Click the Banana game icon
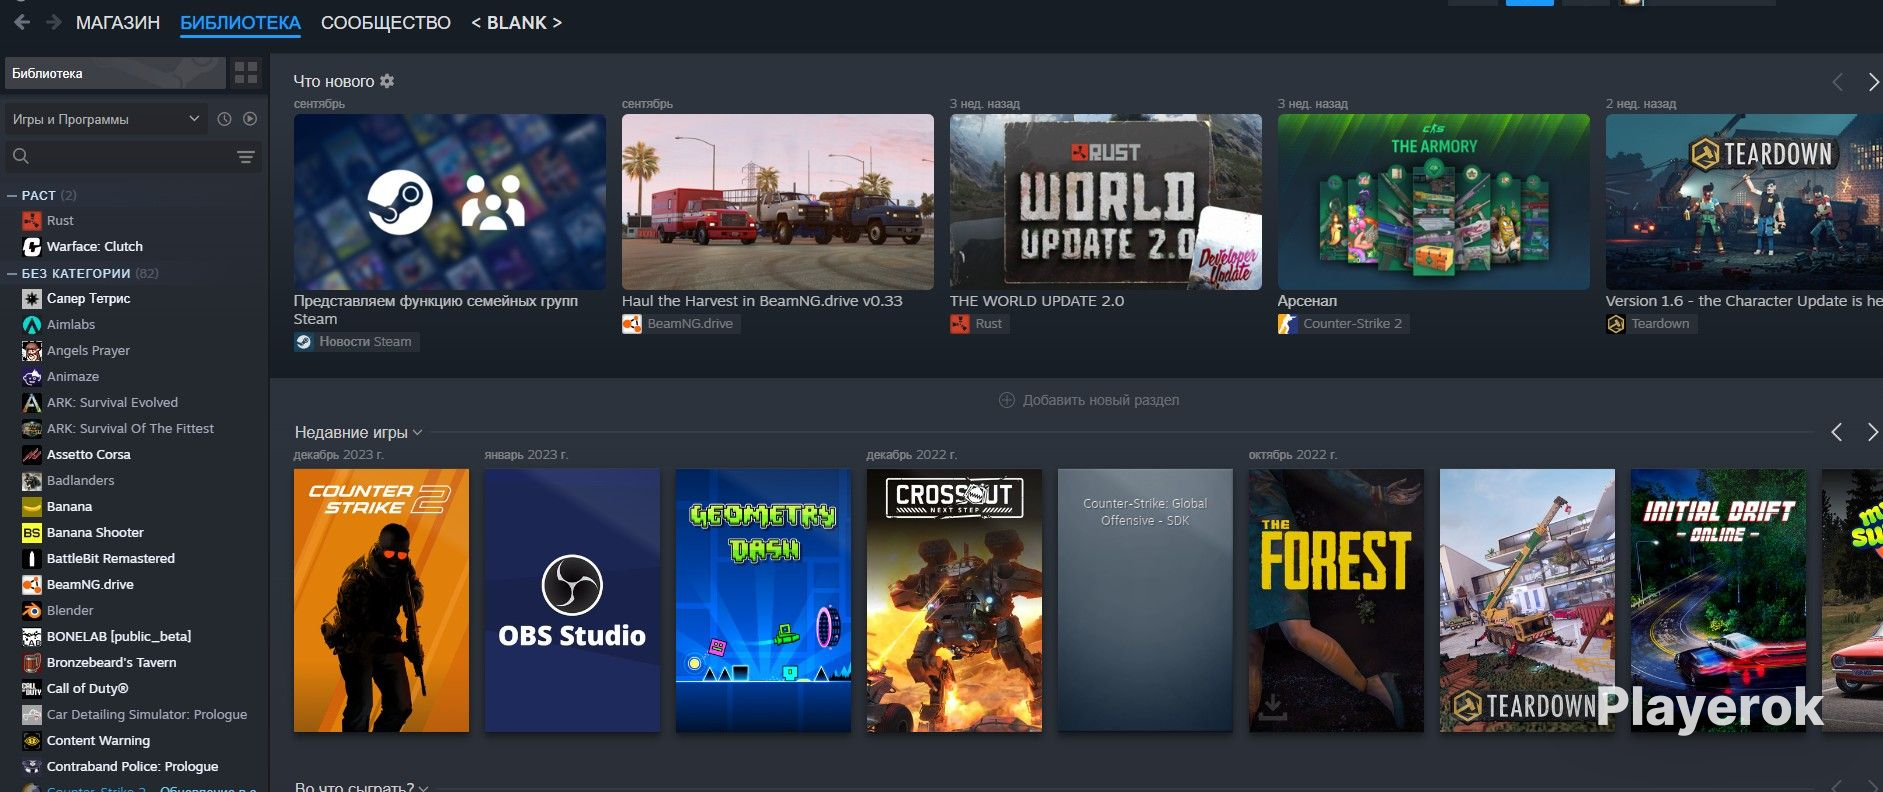This screenshot has width=1883, height=792. (x=32, y=507)
